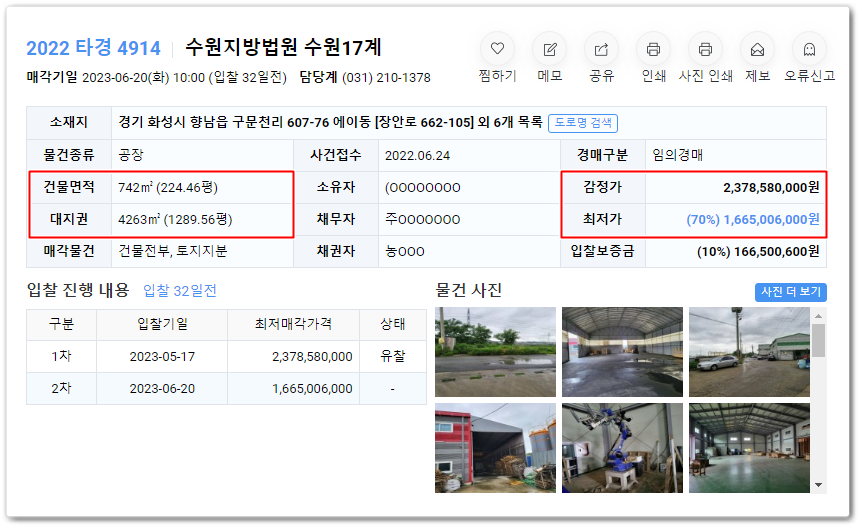Screen dimensions: 862x529
Task: Click the 최저가 value (70%) 1,665,006,000원
Action: [753, 219]
